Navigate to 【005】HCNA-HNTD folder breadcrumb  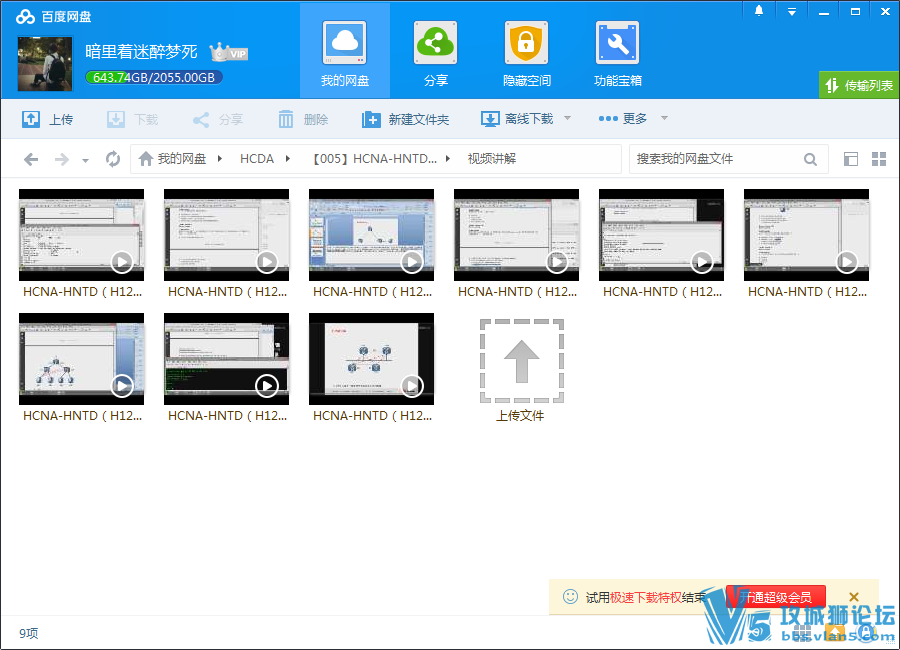(x=375, y=158)
